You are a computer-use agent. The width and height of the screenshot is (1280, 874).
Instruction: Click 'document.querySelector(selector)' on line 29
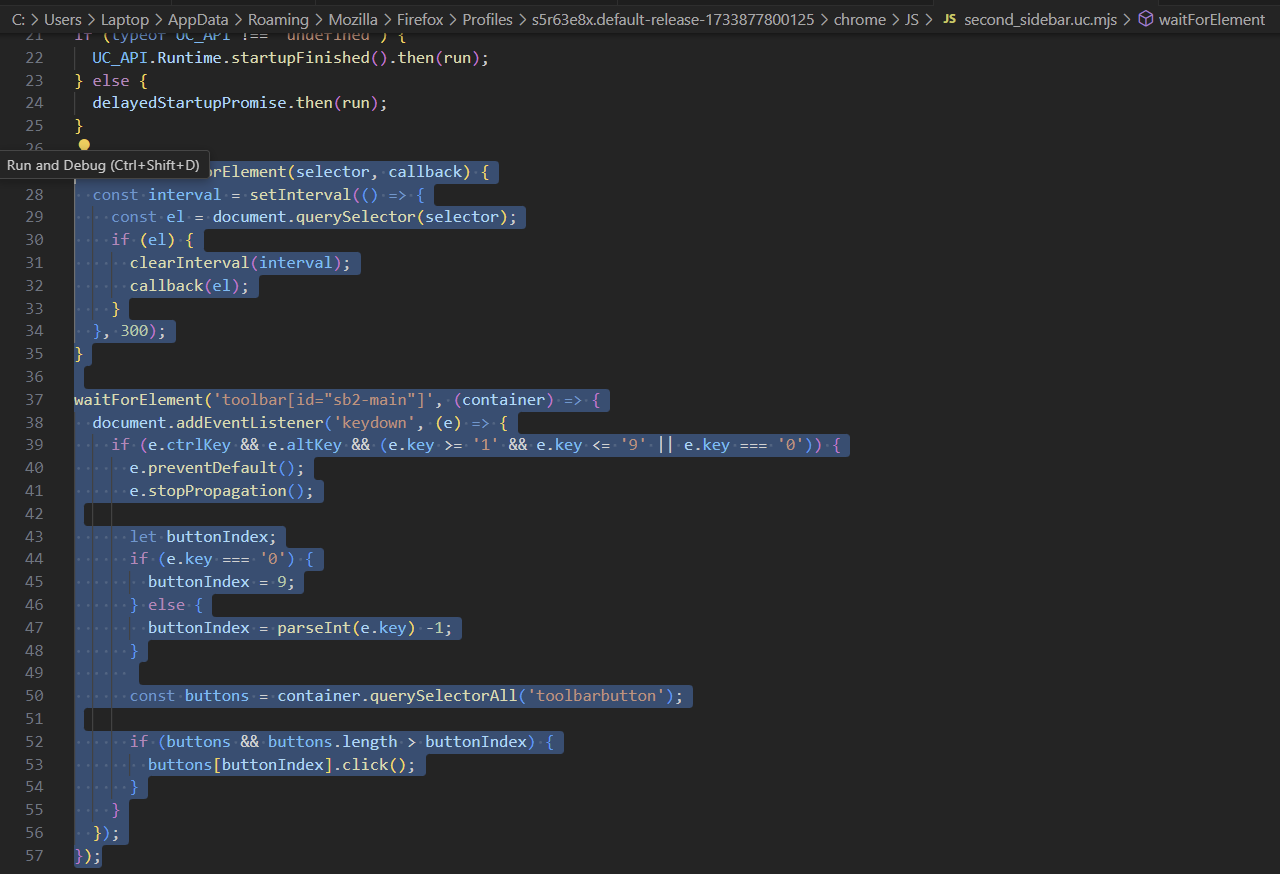(x=360, y=217)
